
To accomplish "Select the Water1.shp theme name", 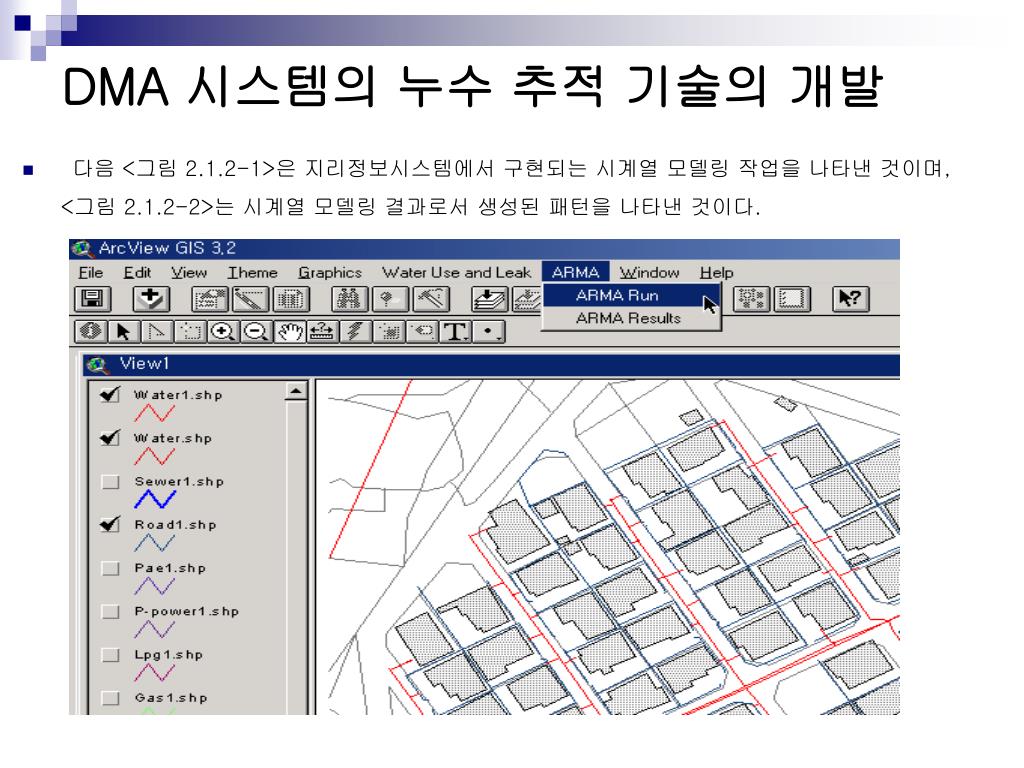I will coord(178,395).
